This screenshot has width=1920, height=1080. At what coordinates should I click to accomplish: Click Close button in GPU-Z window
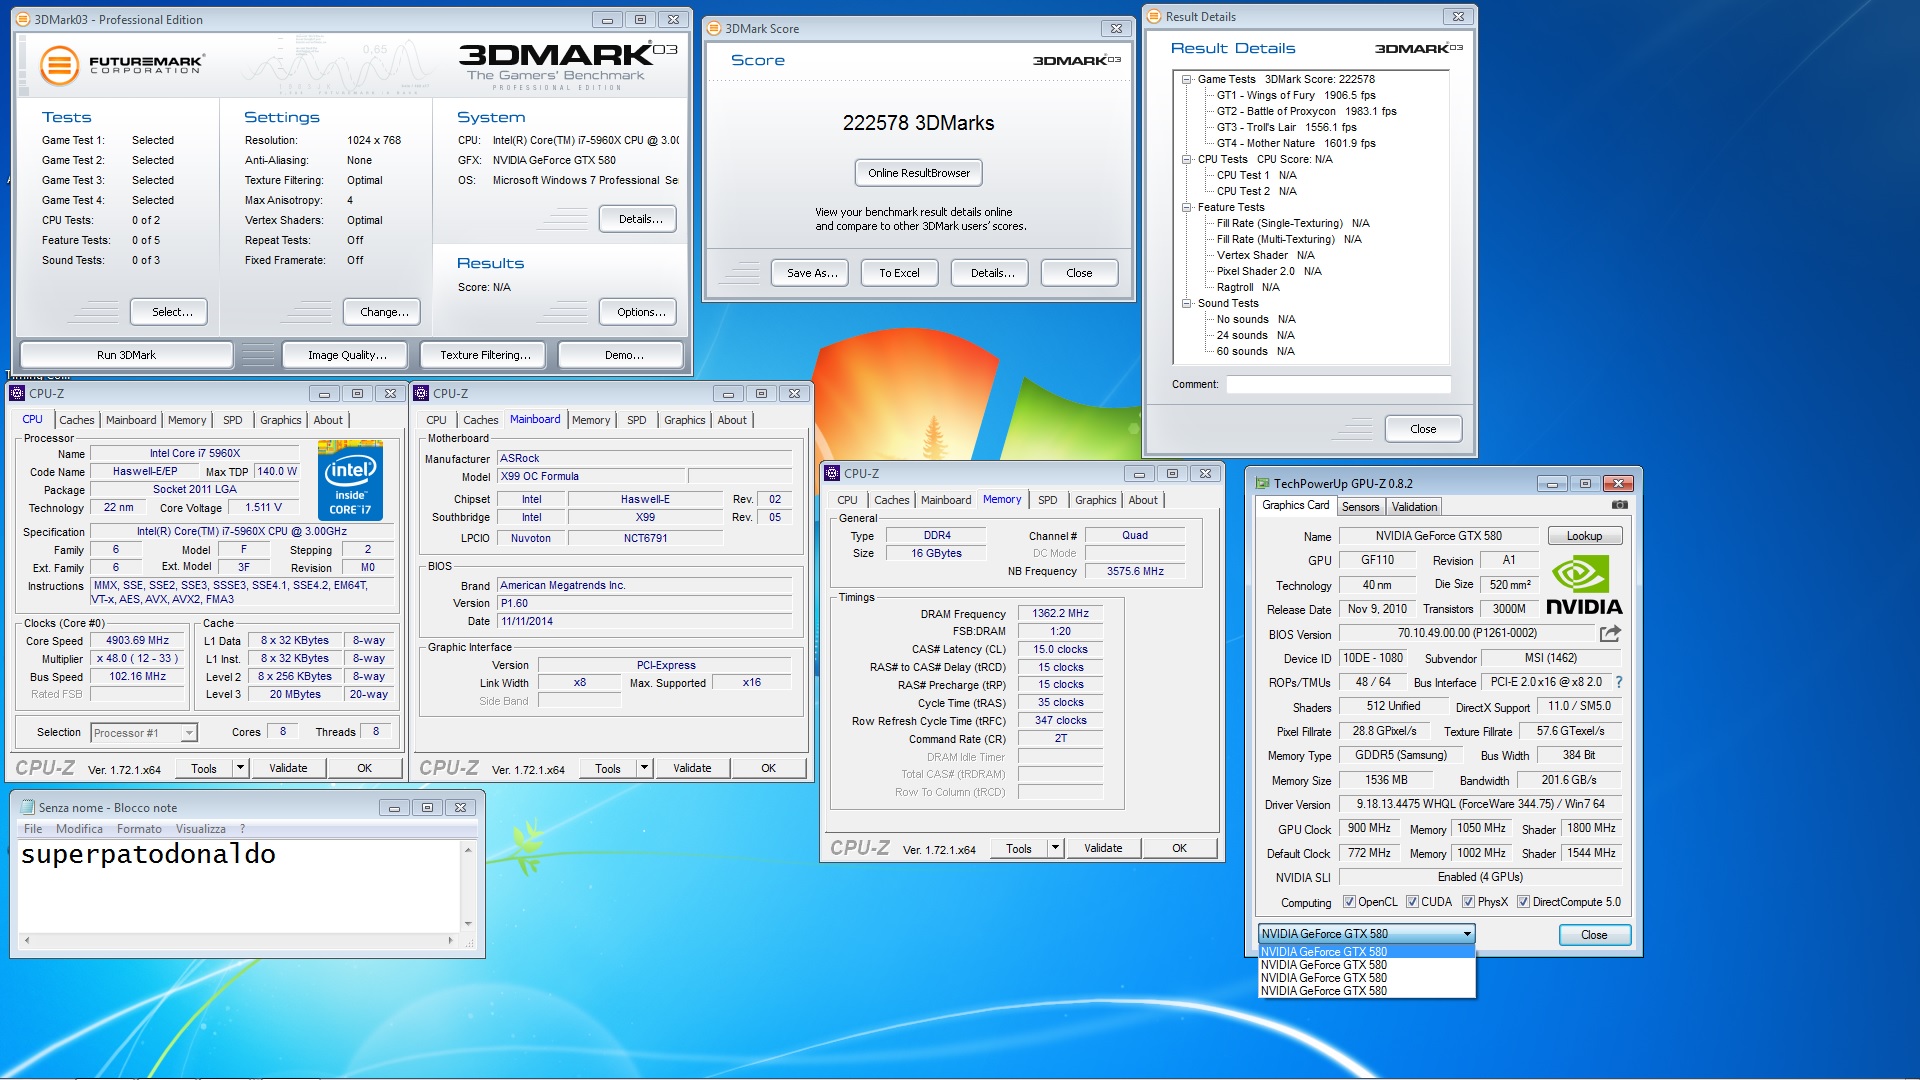click(x=1594, y=935)
